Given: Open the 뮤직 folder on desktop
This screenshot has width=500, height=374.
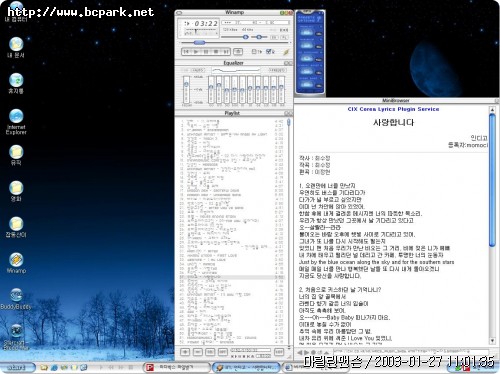Looking at the screenshot, I should click(x=16, y=156).
